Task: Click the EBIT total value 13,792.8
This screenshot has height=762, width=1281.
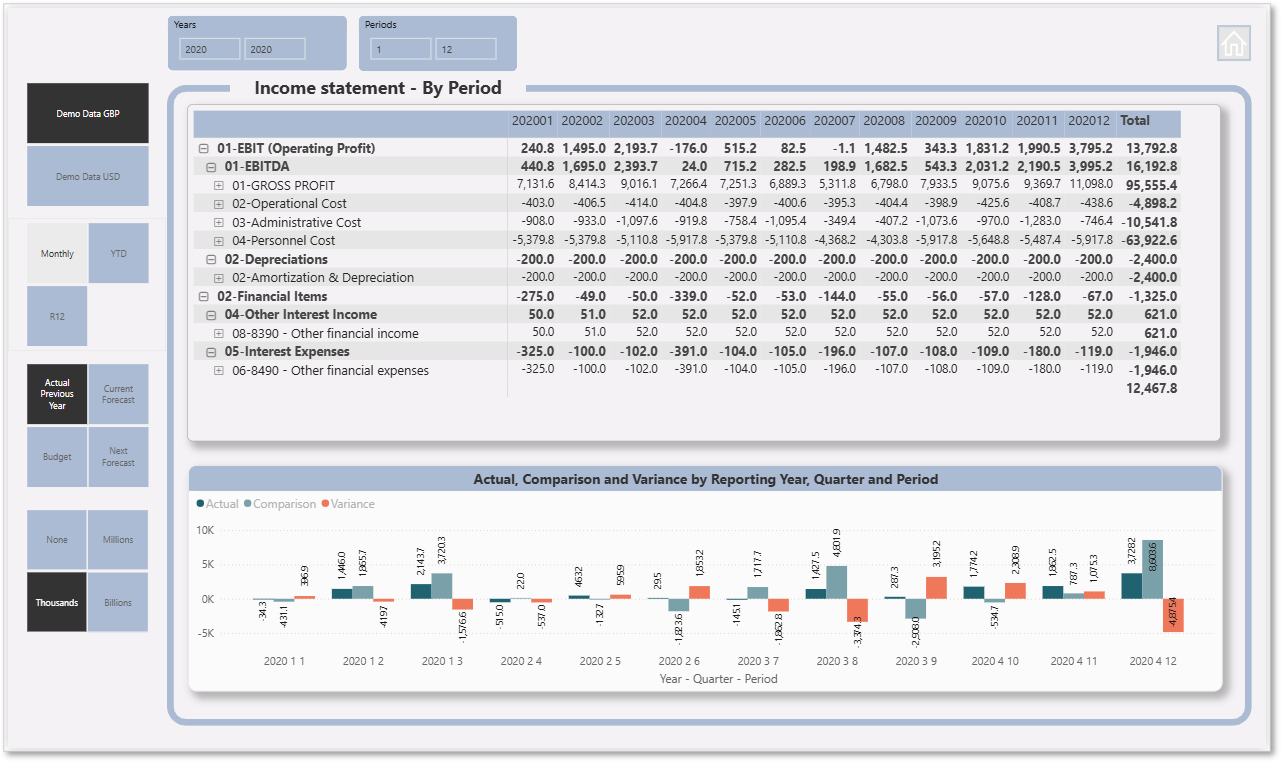Action: (x=1152, y=148)
